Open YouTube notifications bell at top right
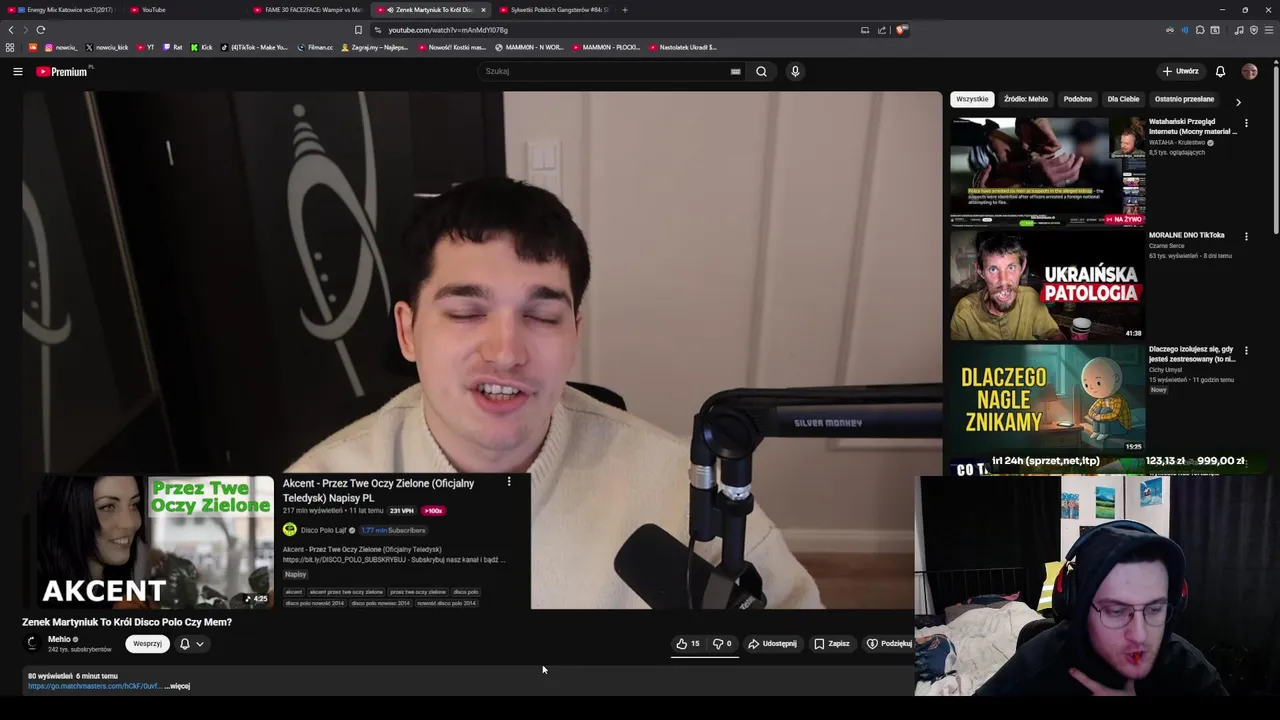The width and height of the screenshot is (1280, 720). point(1220,71)
